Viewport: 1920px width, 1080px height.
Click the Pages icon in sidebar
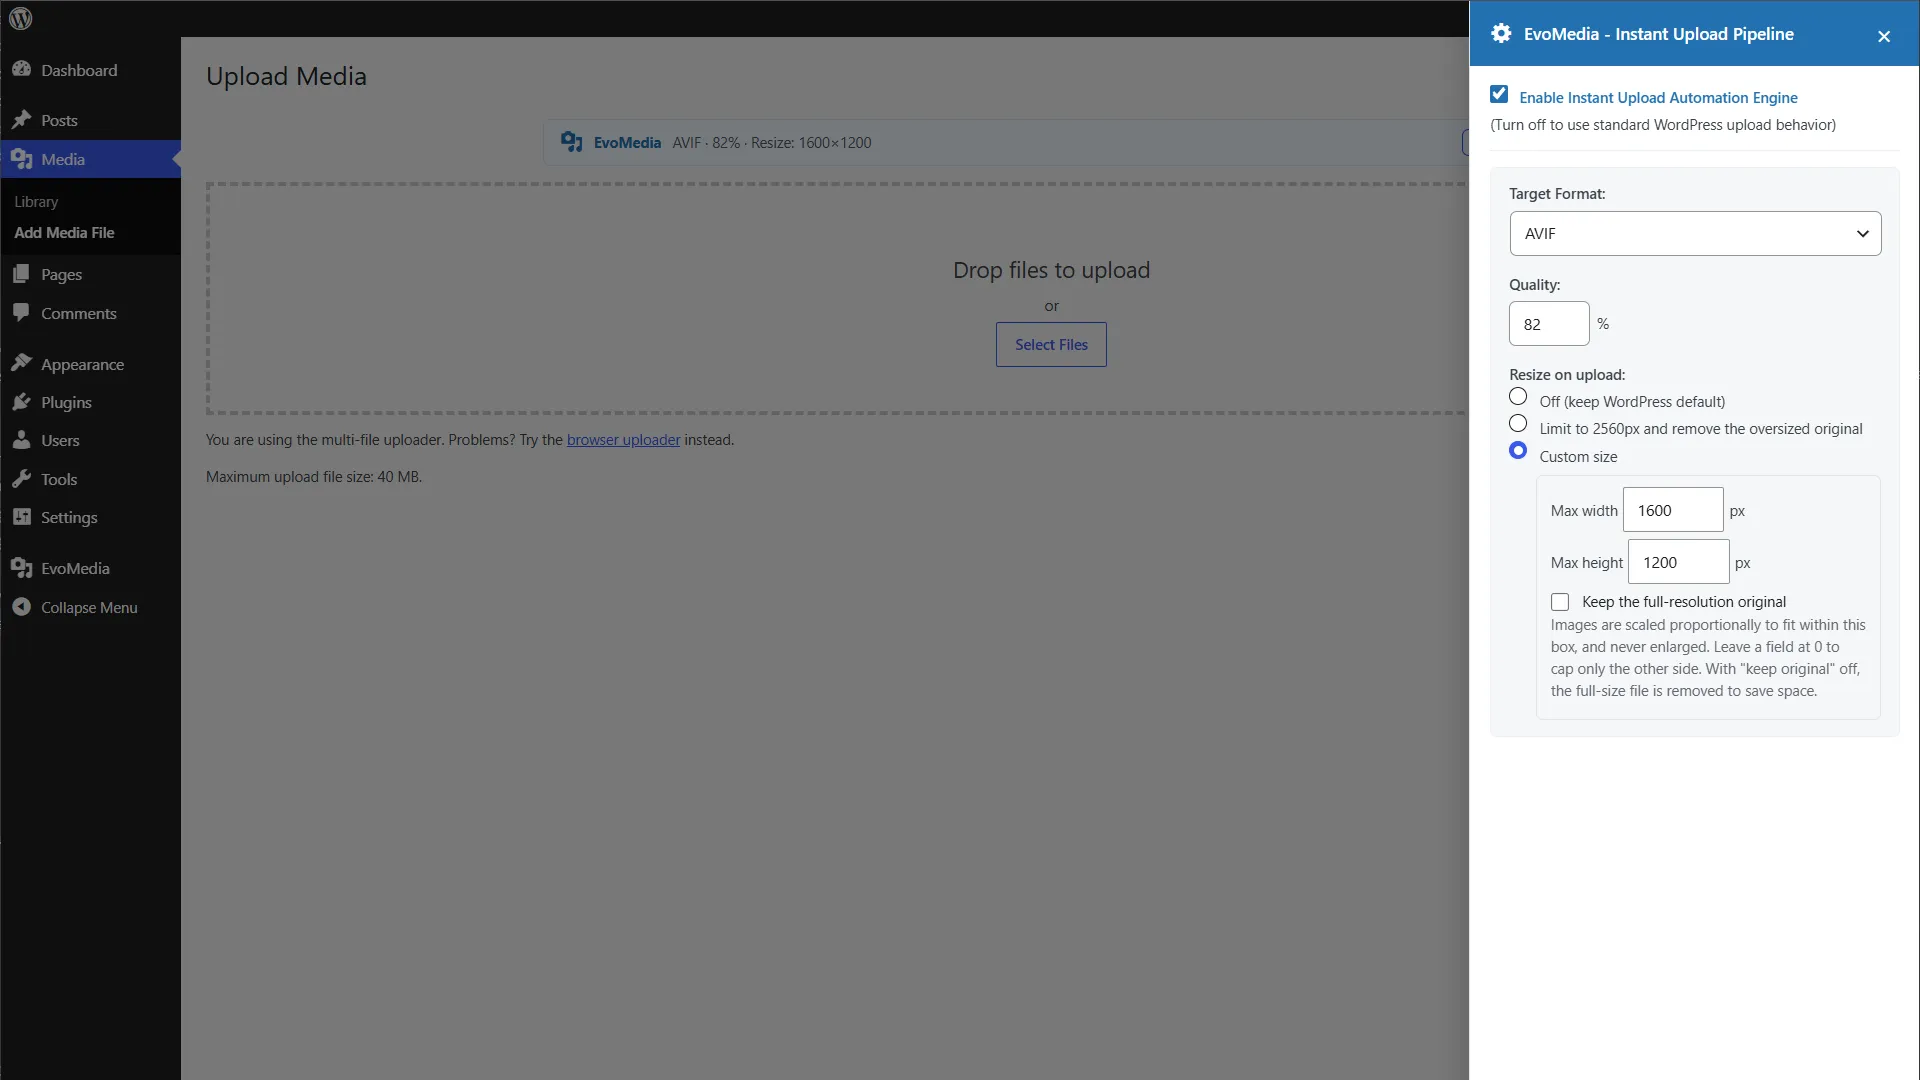(x=21, y=273)
